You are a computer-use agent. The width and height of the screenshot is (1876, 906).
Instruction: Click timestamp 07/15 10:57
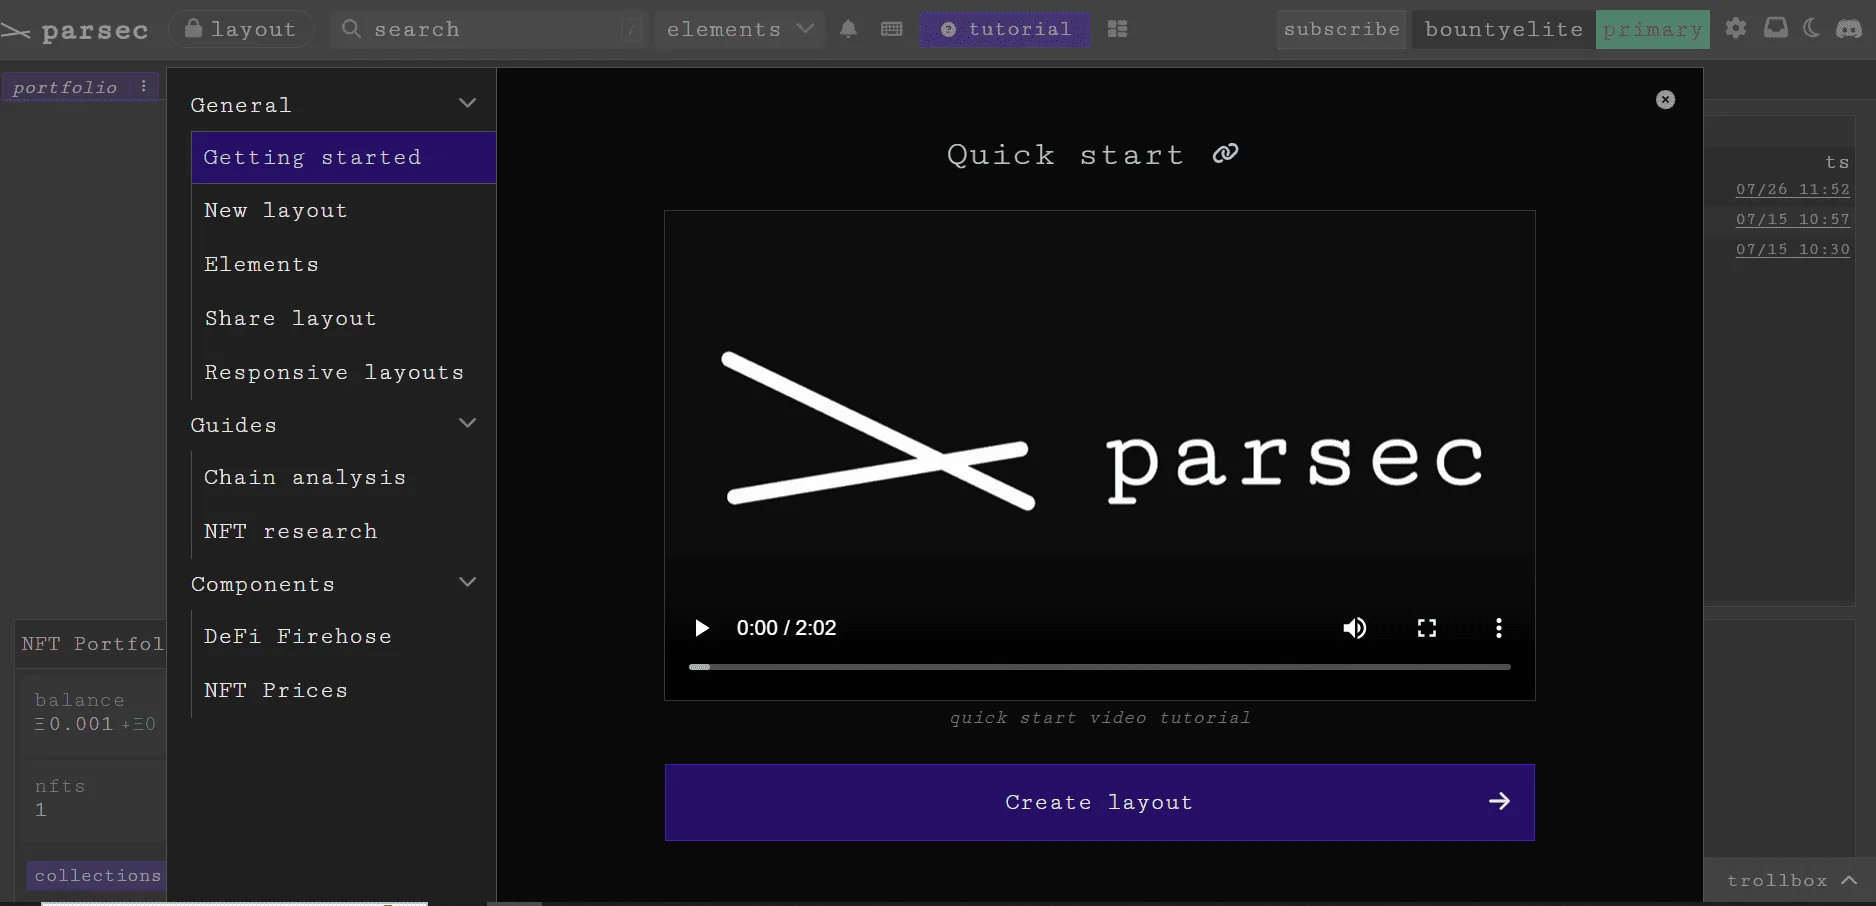click(1792, 219)
